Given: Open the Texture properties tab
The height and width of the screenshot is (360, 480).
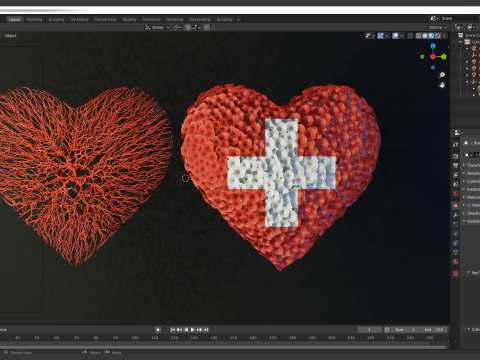Looking at the screenshot, I should click(456, 273).
